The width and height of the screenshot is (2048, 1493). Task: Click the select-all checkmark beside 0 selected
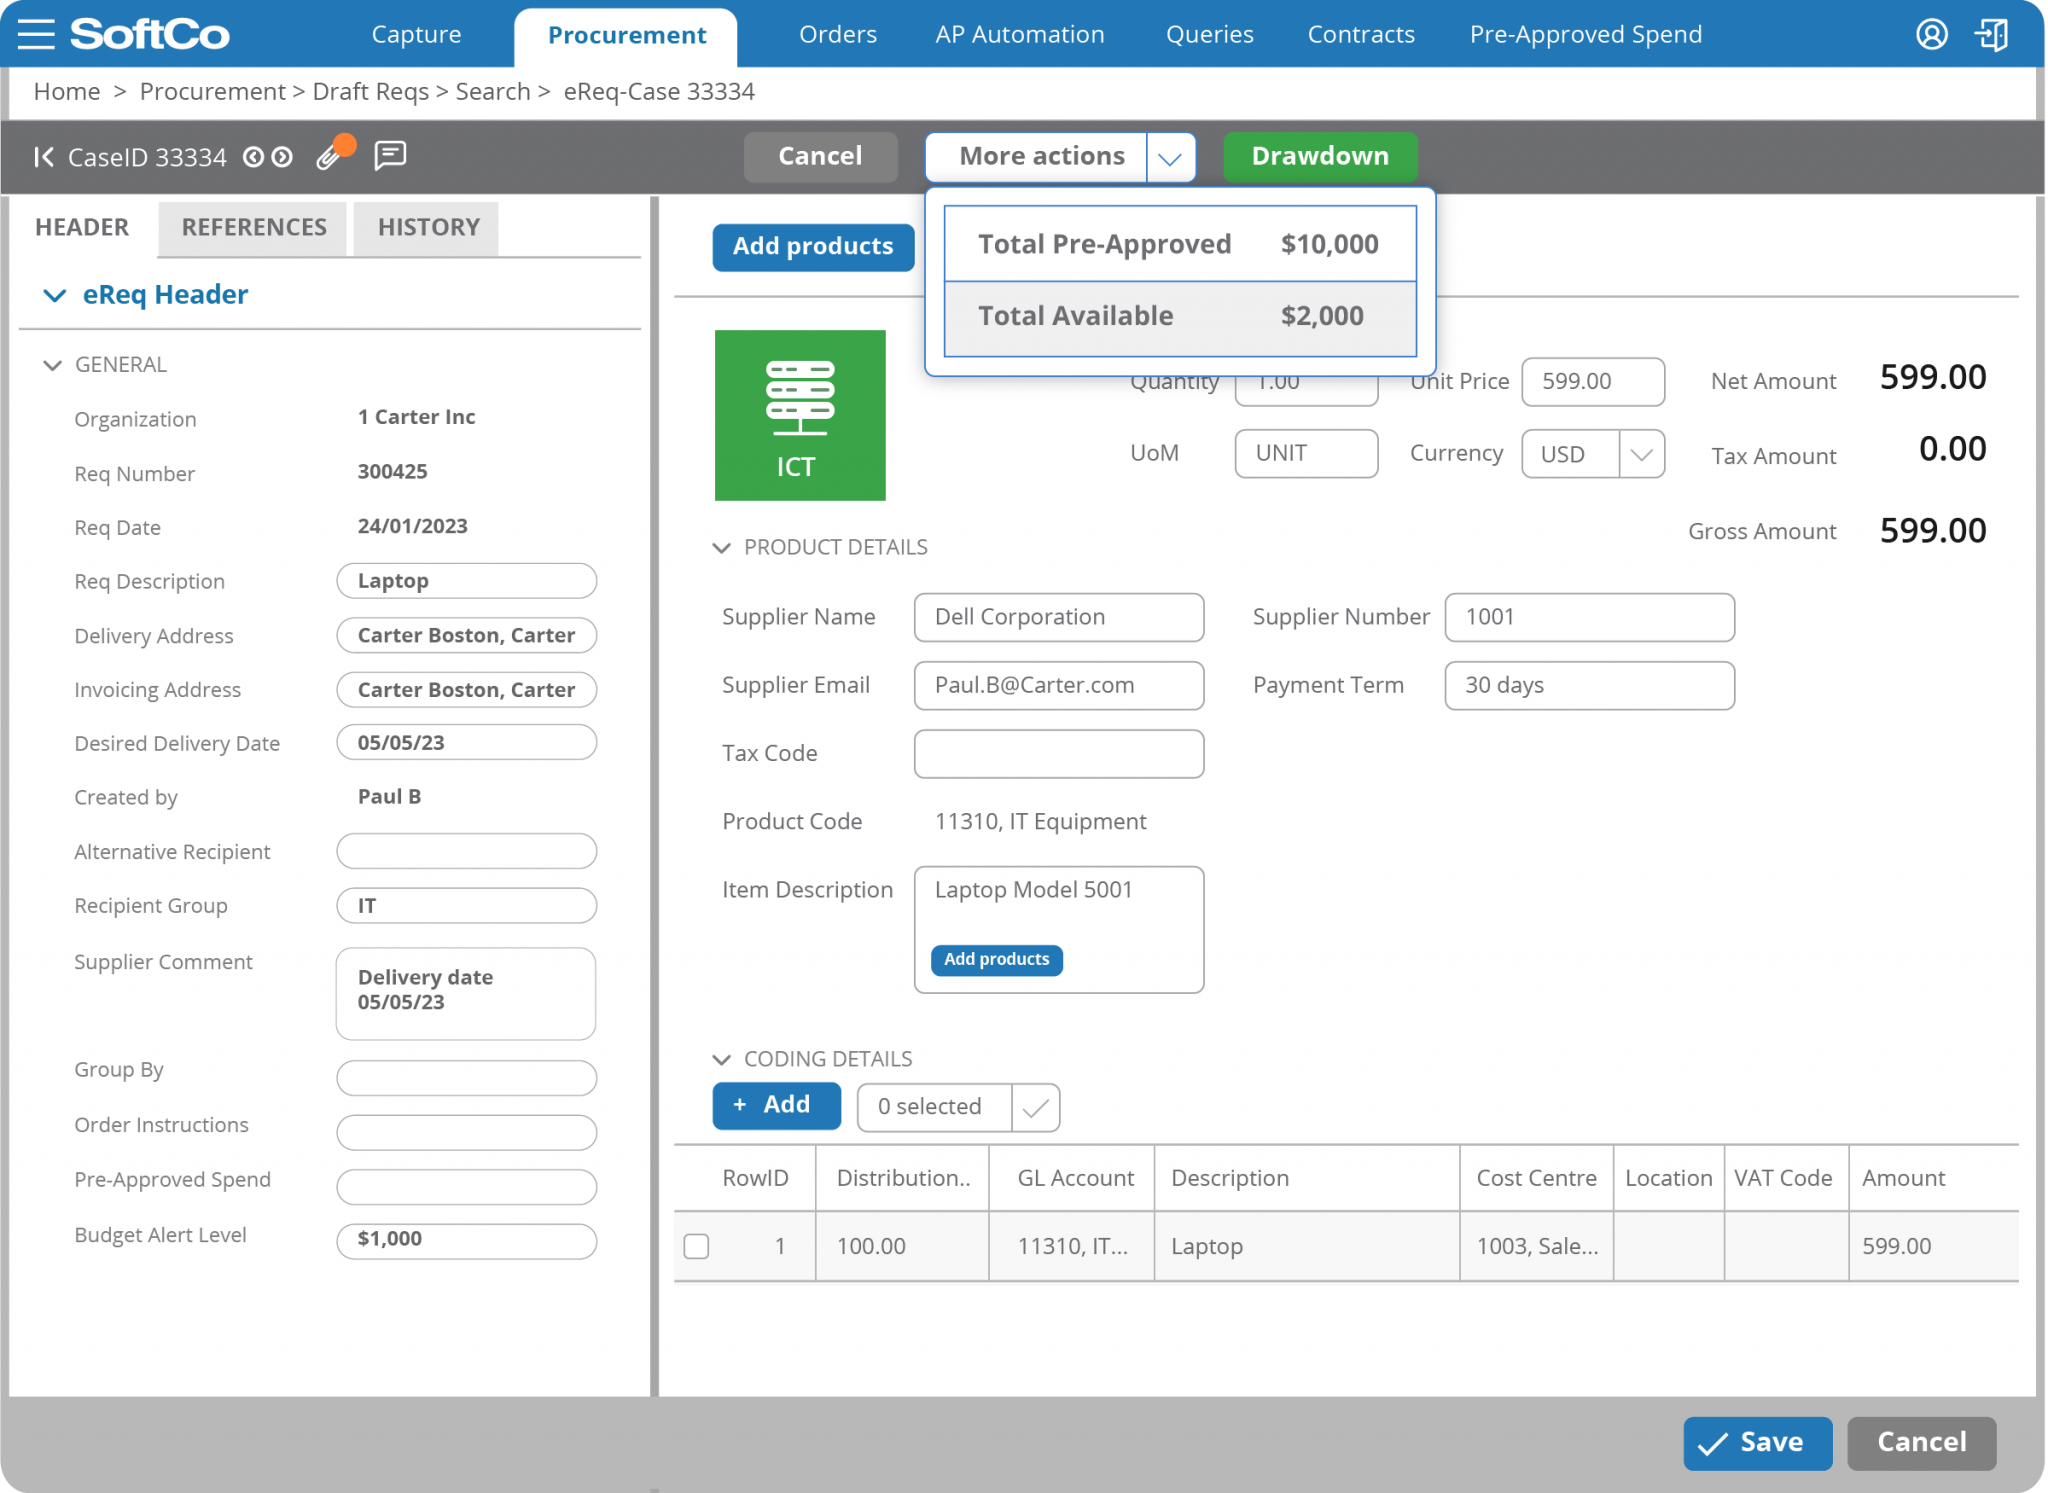point(1037,1107)
